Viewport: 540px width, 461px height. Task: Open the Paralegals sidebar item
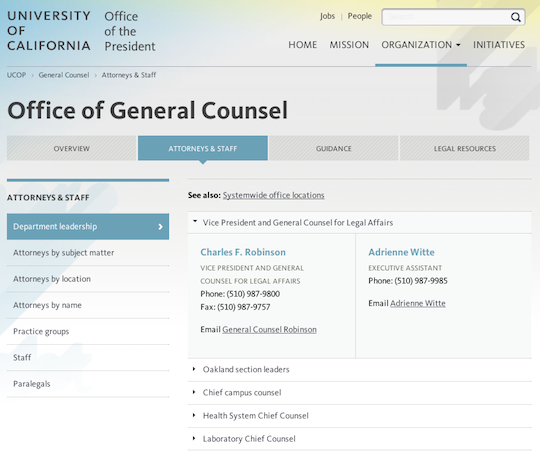[88, 384]
